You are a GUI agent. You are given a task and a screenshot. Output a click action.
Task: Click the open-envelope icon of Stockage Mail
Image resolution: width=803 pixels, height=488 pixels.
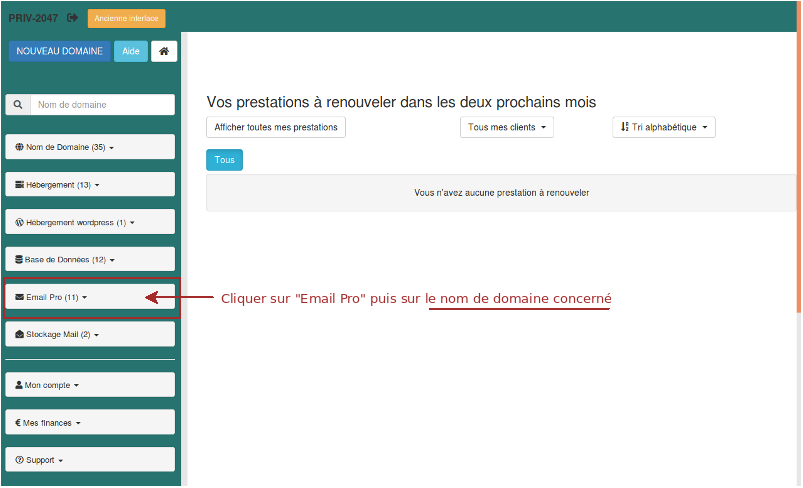click(19, 334)
